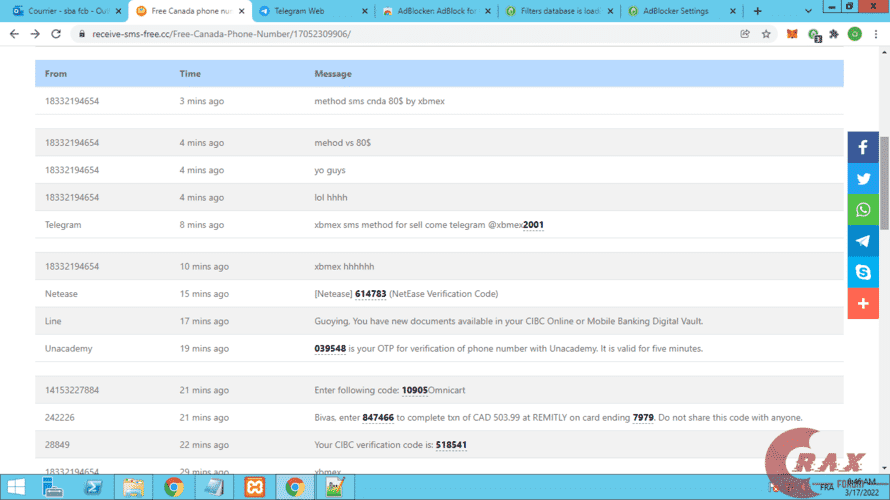The image size is (890, 500).
Task: Click sender 242226
Action: tap(60, 418)
